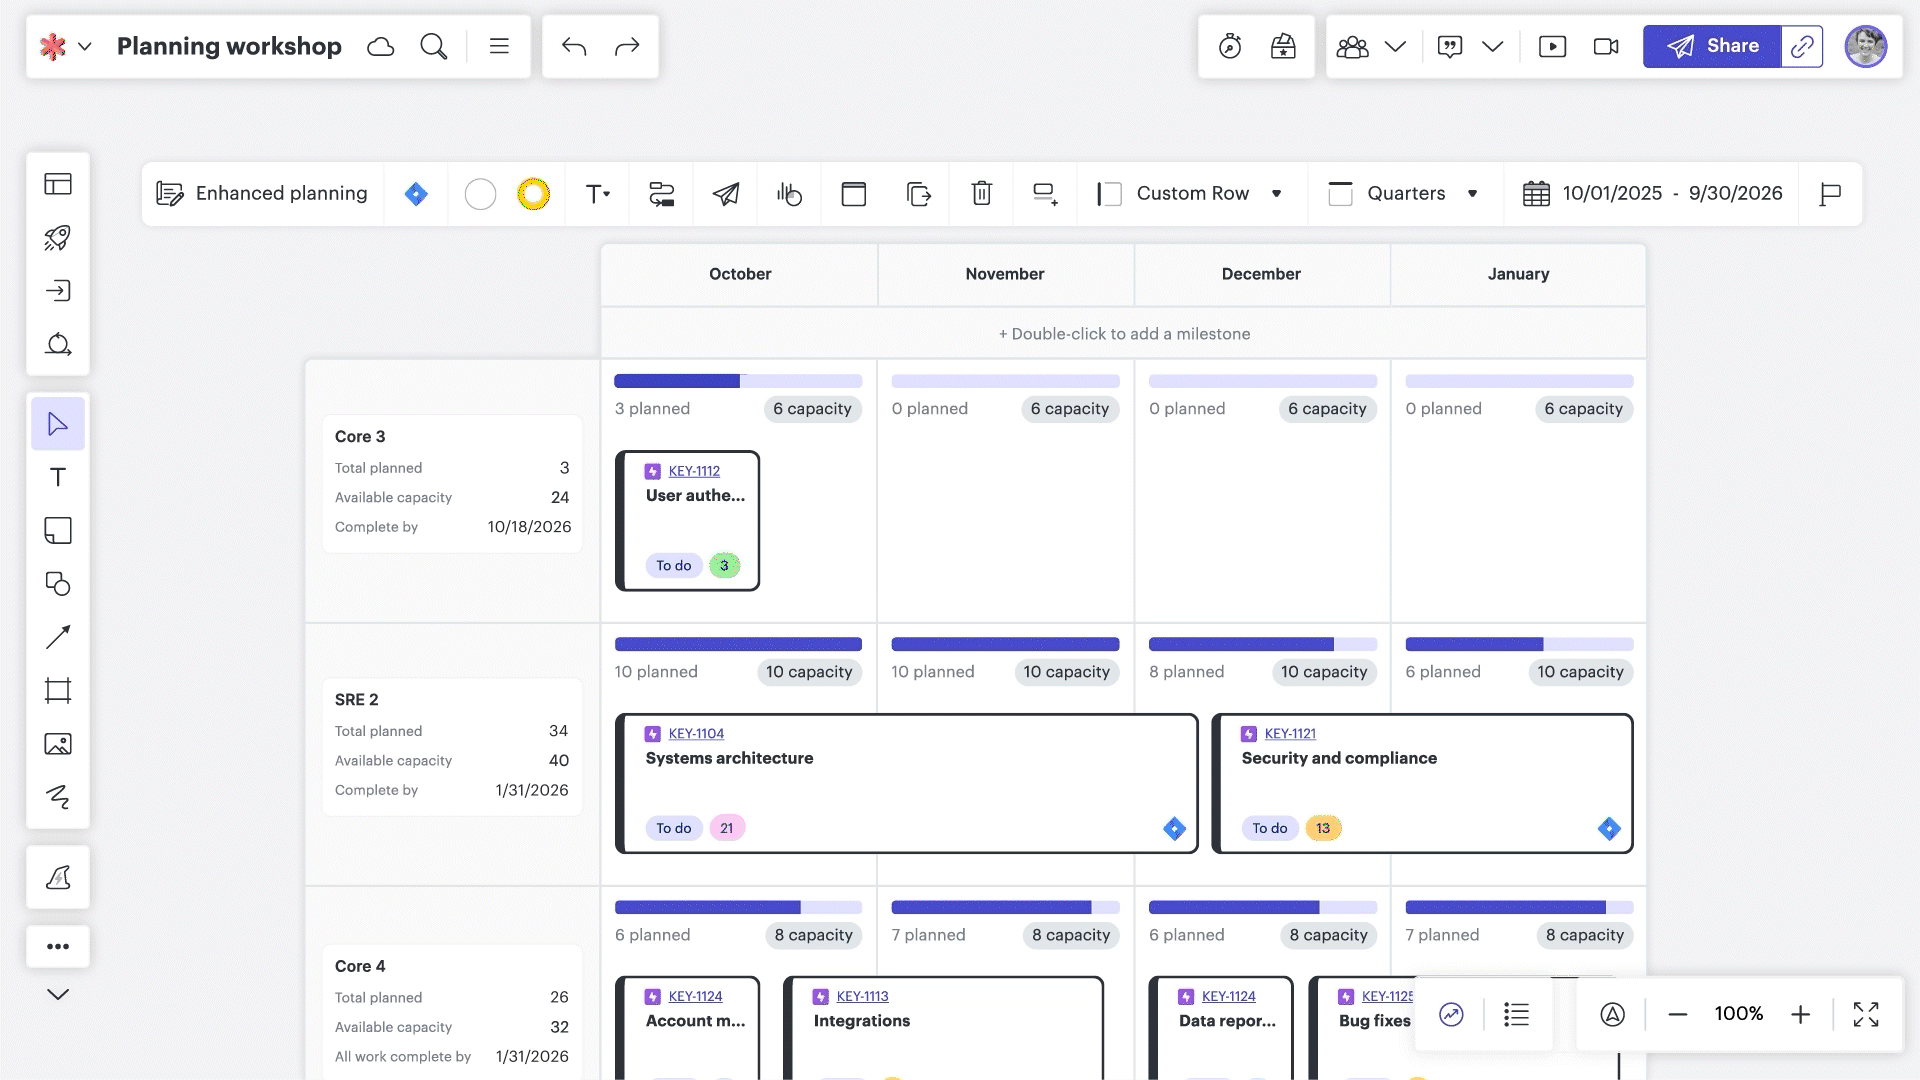The width and height of the screenshot is (1920, 1080).
Task: Toggle fullscreen view at bottom right
Action: coord(1866,1014)
